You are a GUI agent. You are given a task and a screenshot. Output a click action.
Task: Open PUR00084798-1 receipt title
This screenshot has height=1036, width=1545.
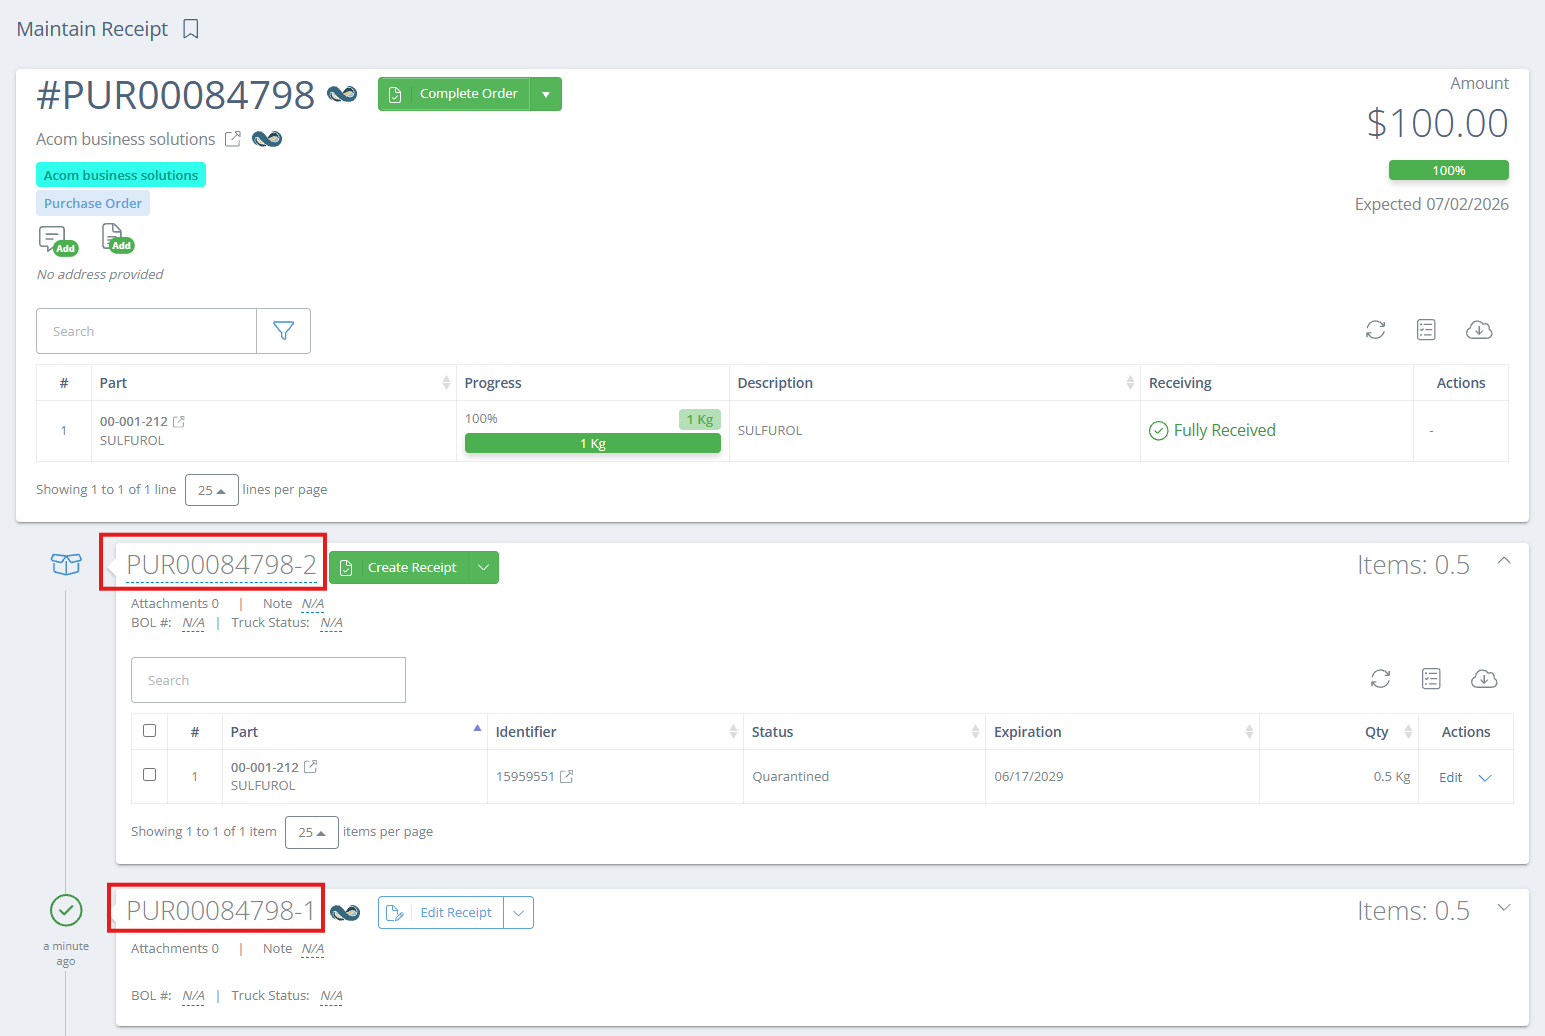click(x=220, y=911)
